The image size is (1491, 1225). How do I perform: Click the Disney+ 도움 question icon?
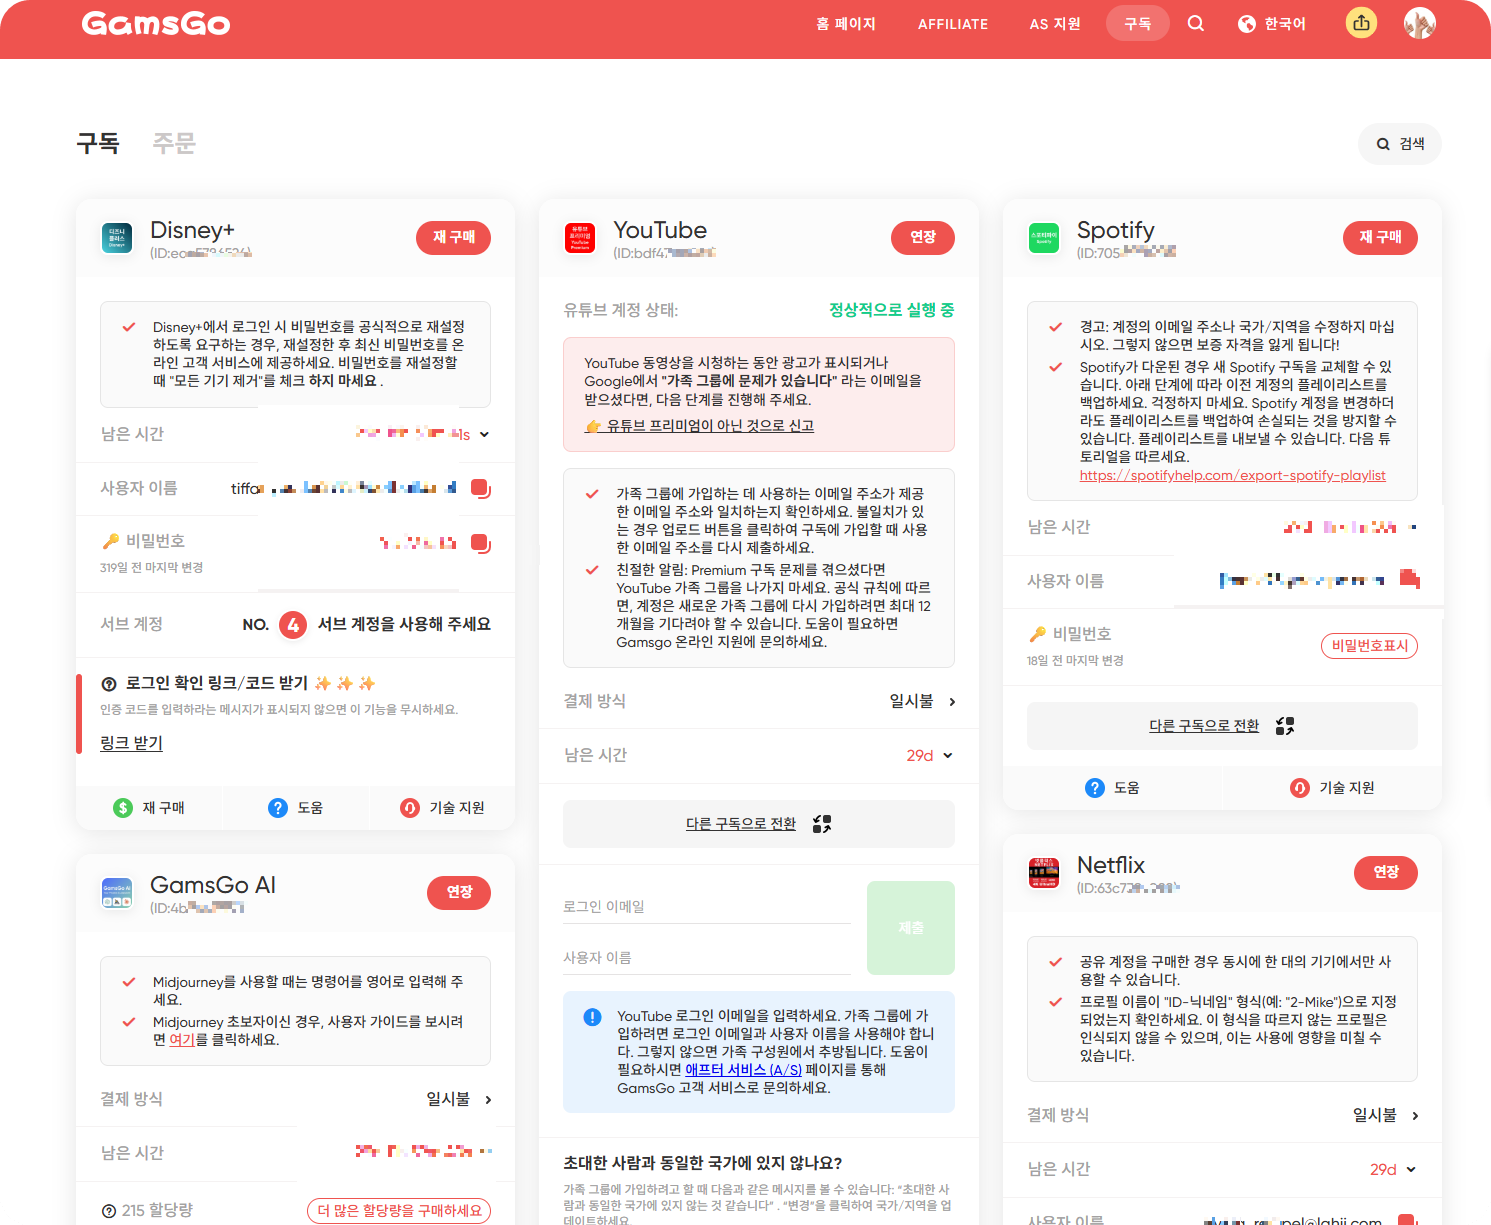[278, 808]
